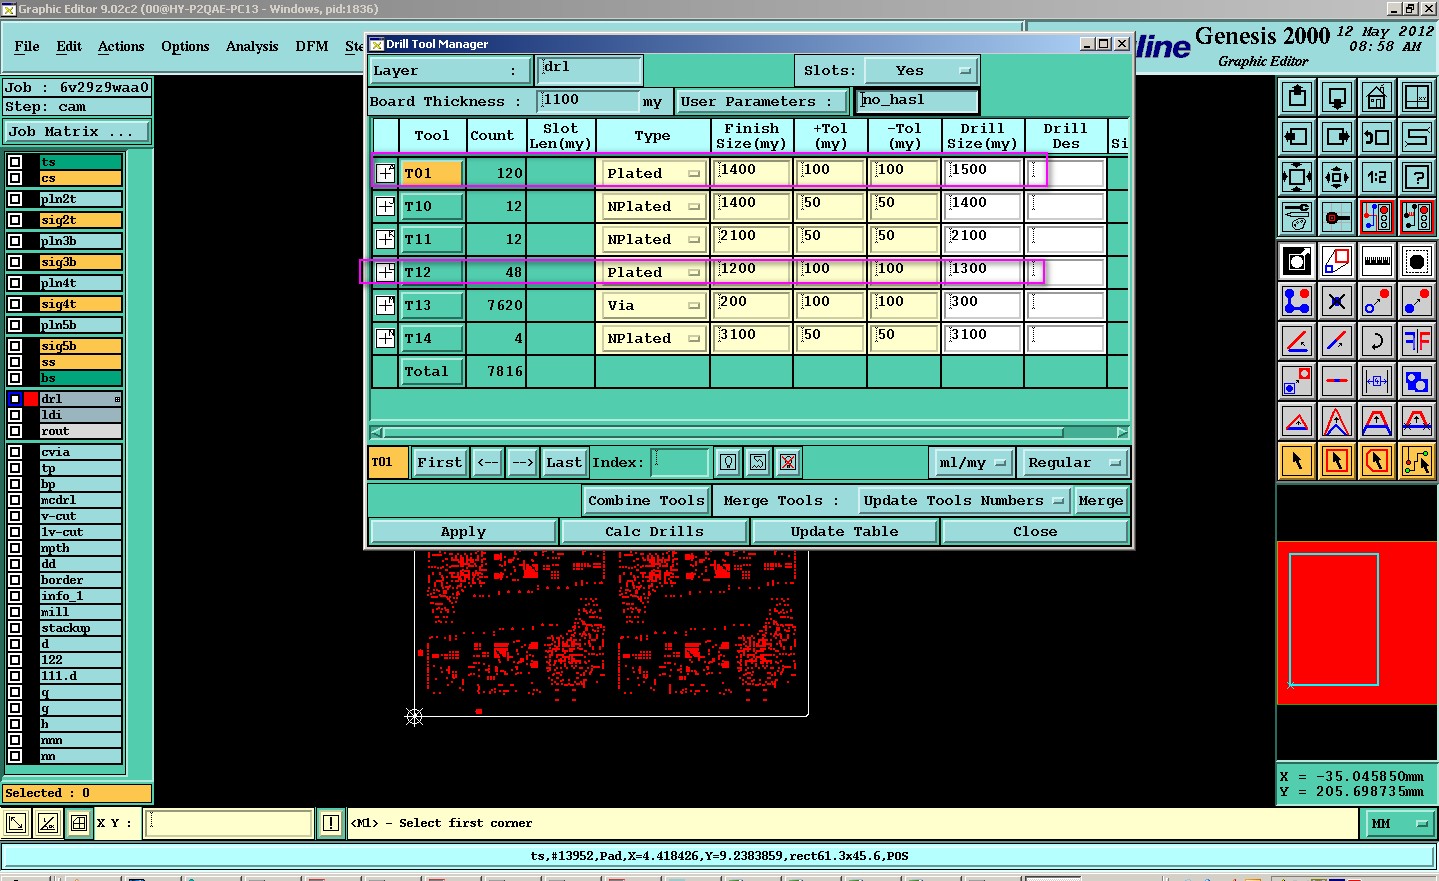Viewport: 1439px width, 881px height.
Task: Click the curved rotate arrow icon
Action: pos(1377,341)
